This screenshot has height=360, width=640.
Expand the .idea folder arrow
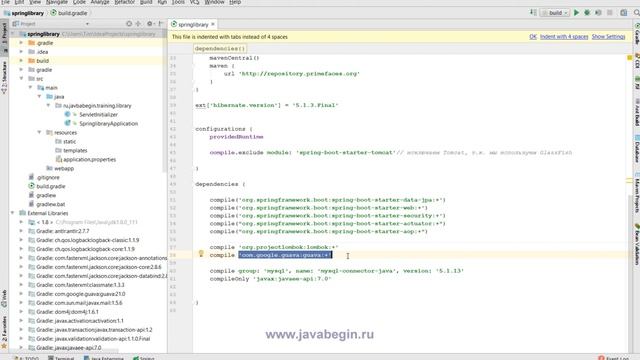[21, 51]
